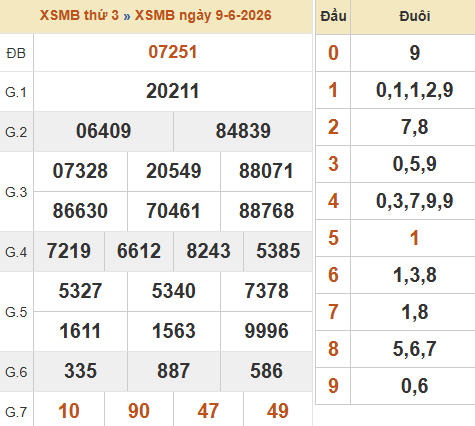Click the G.2 number 84839

[x=243, y=131]
